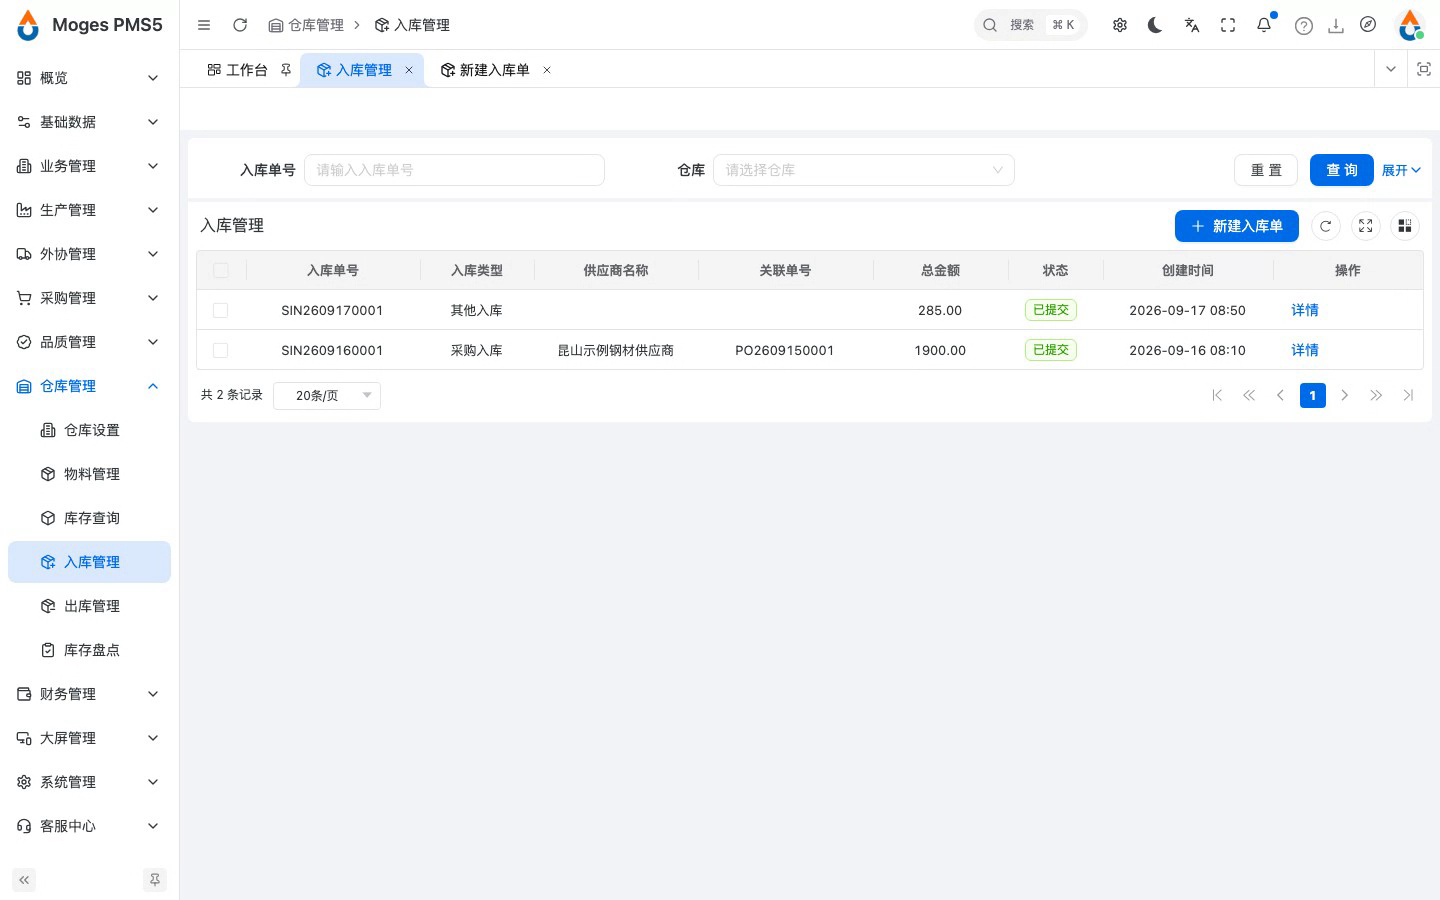
Task: Expand the 财务管理 sidebar menu
Action: tap(89, 694)
